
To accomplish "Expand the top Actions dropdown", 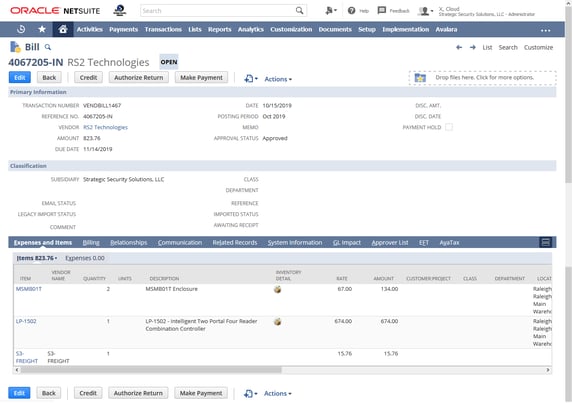I will [x=278, y=79].
